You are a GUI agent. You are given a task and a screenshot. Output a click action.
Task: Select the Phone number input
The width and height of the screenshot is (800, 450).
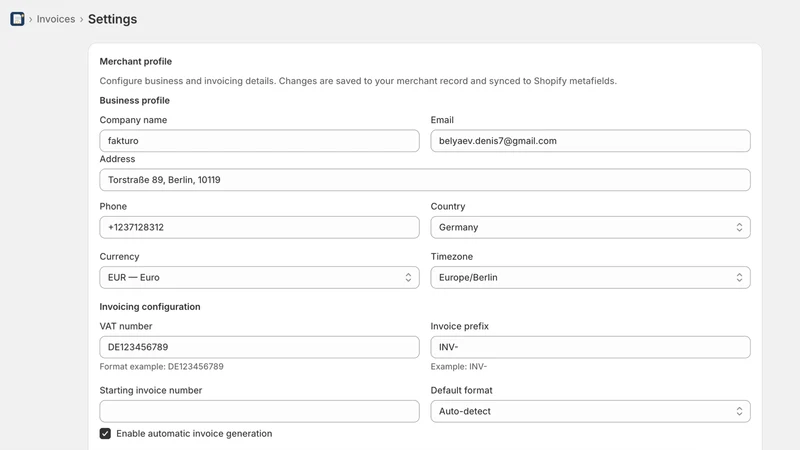point(259,227)
